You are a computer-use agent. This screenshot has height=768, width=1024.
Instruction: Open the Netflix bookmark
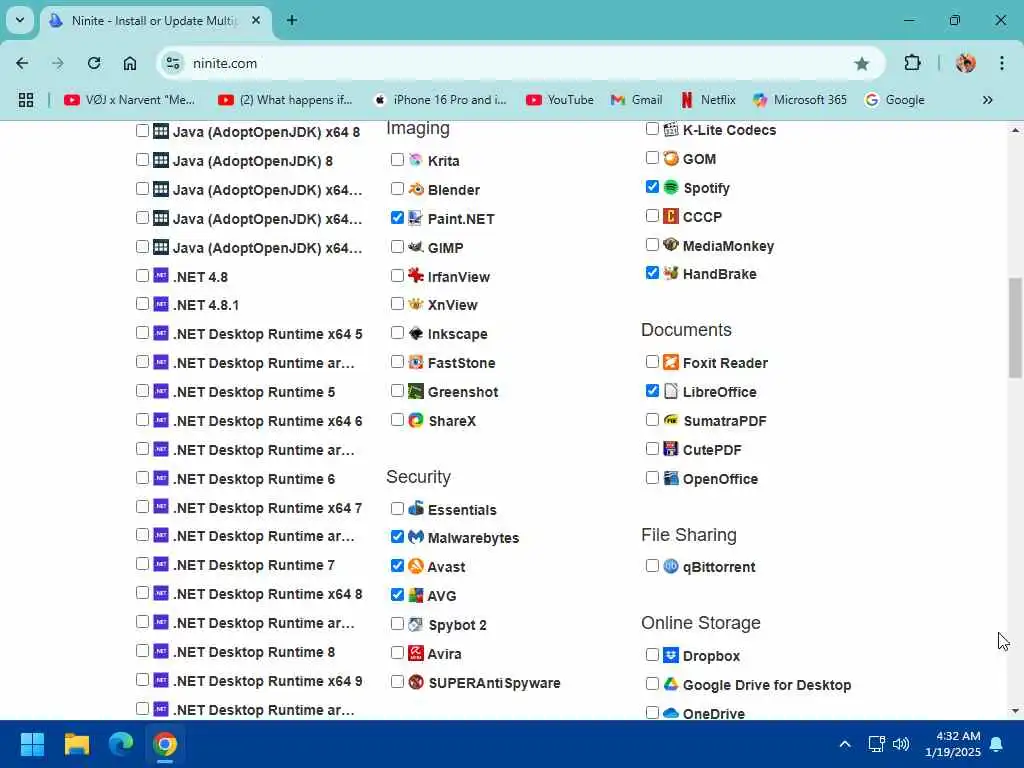(x=709, y=100)
